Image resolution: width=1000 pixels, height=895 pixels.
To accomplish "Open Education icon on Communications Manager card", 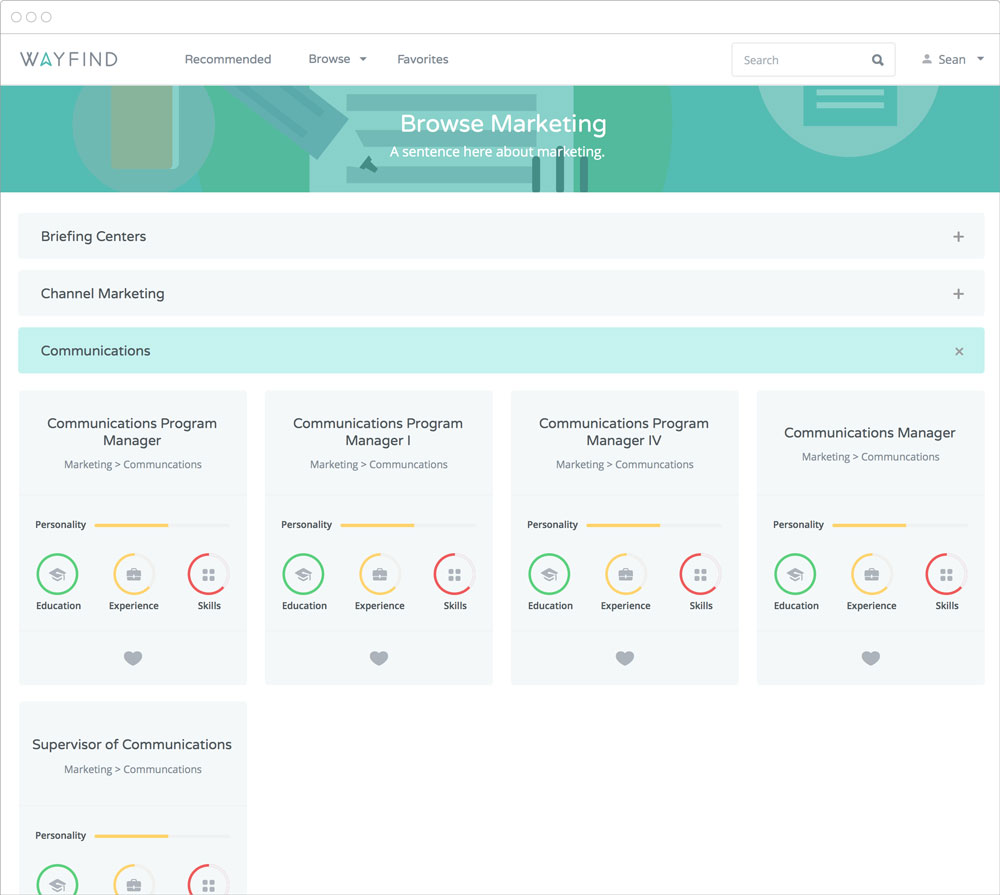I will tap(795, 574).
